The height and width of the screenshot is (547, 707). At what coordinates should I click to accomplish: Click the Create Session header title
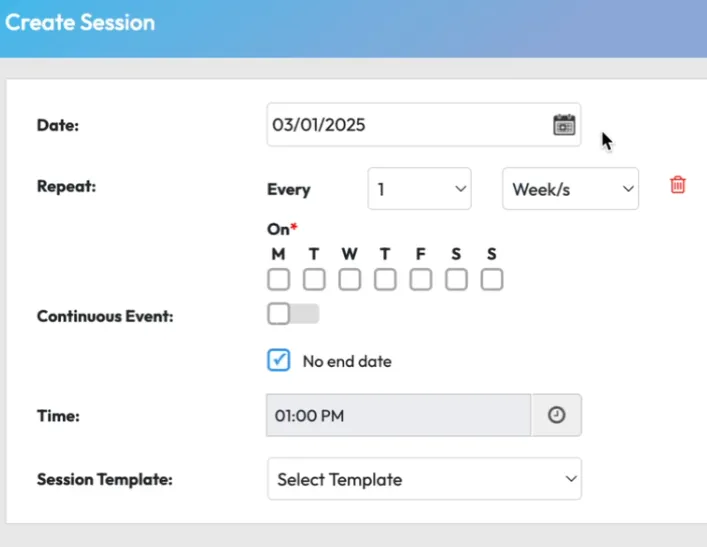tap(81, 22)
